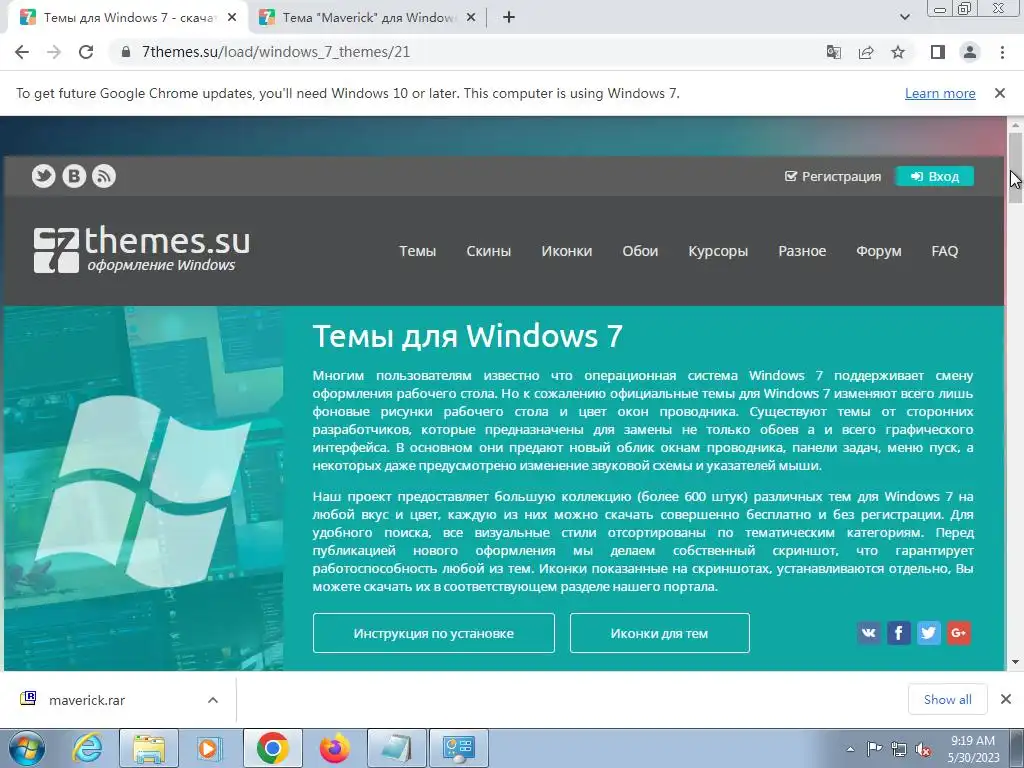The height and width of the screenshot is (768, 1024).
Task: Close the downloads bar
Action: [x=1006, y=699]
